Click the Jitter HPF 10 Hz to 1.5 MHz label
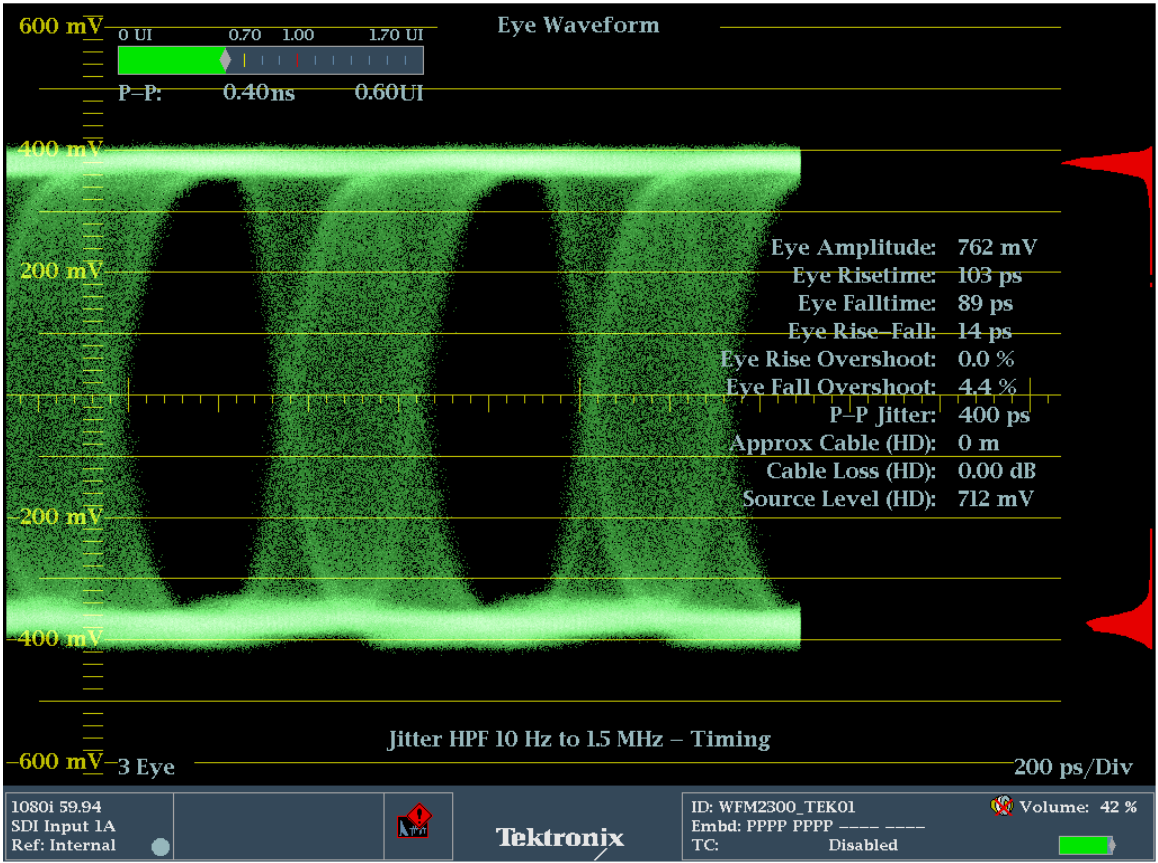Image resolution: width=1158 pixels, height=863 pixels. [x=579, y=739]
